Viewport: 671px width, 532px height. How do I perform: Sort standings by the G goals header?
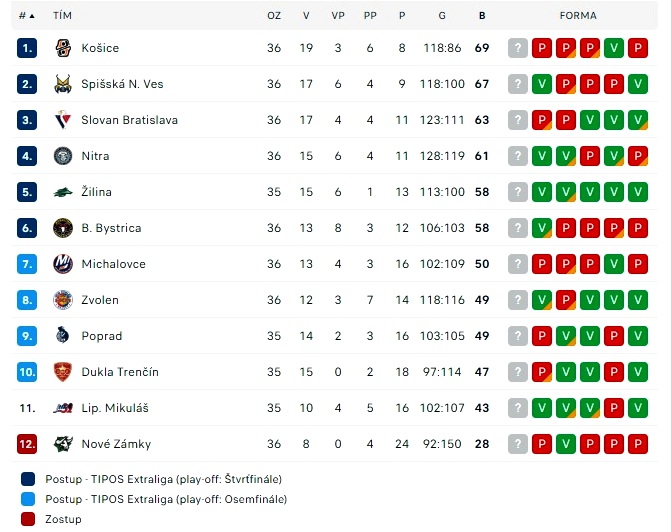[x=442, y=16]
